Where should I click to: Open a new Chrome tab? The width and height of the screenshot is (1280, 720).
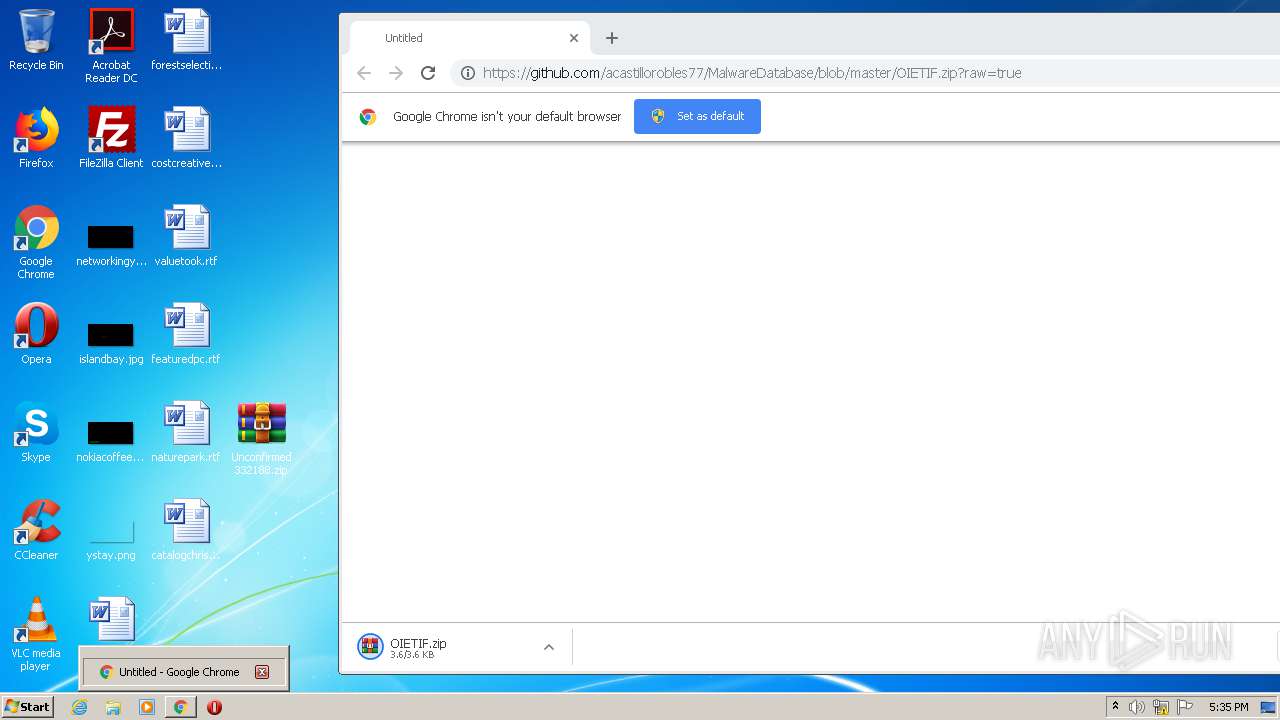click(x=612, y=38)
